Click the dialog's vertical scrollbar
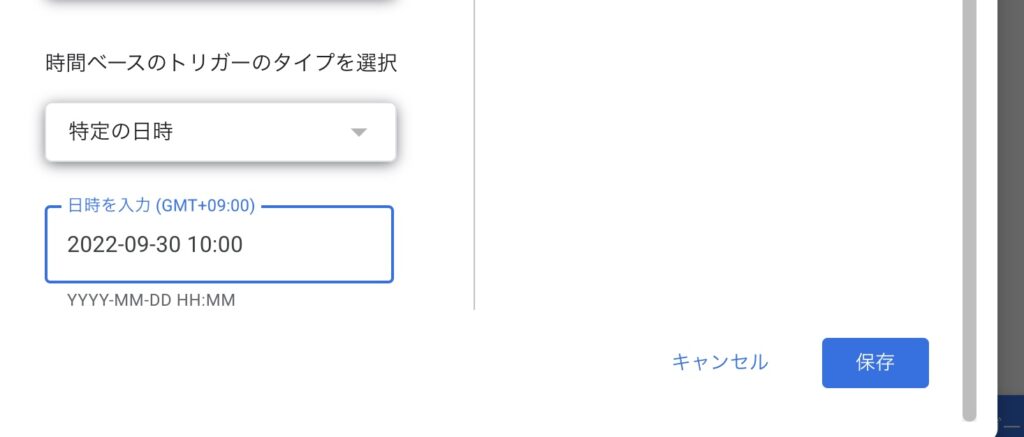The width and height of the screenshot is (1024, 437). (968, 200)
